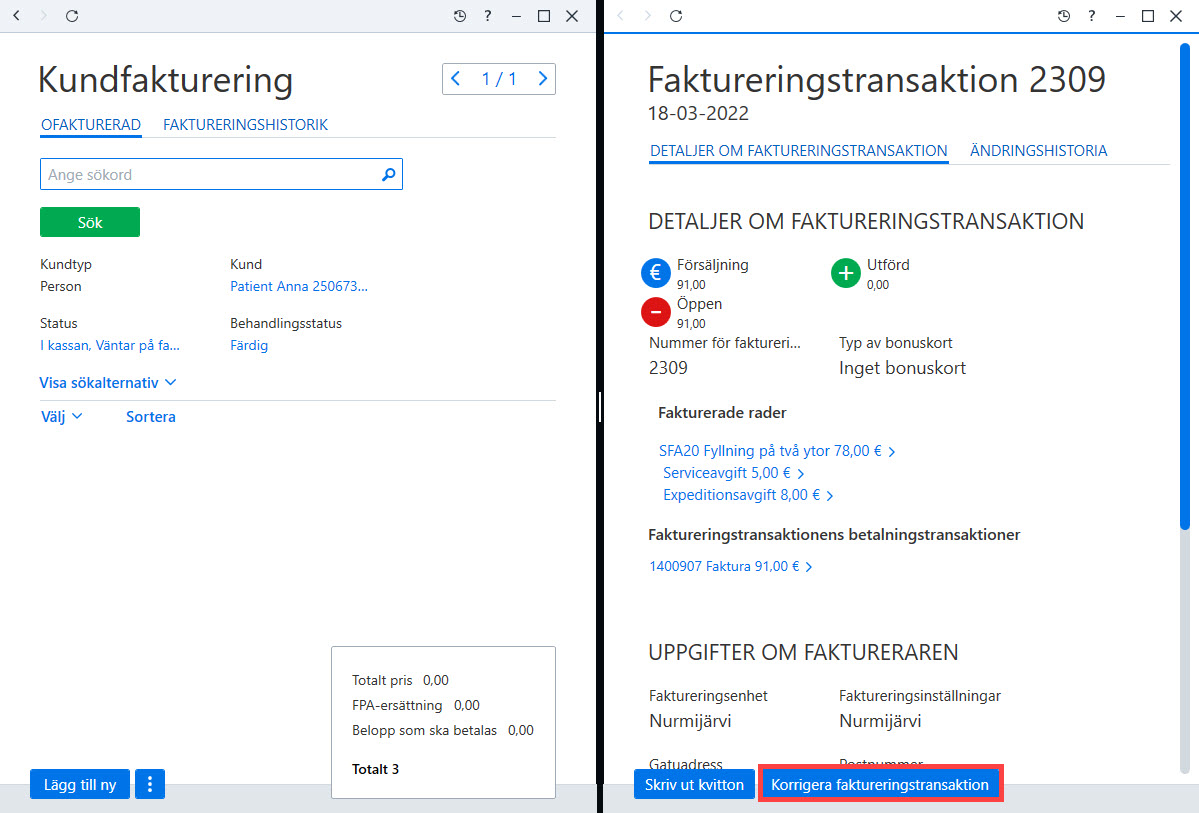1199x813 pixels.
Task: Click Faktureringsenhet value Nurmijärvi
Action: (690, 720)
